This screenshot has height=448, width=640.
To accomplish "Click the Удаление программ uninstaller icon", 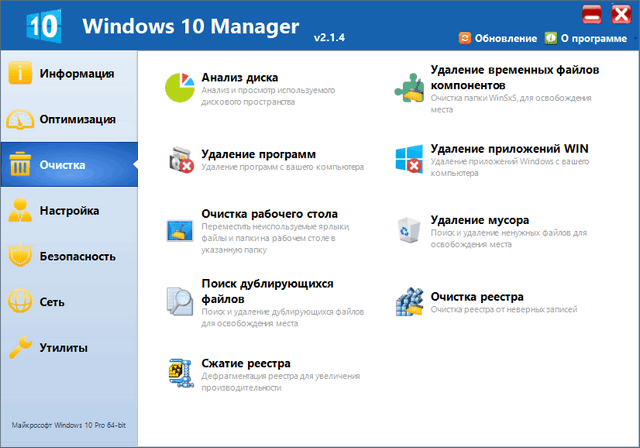I will tap(179, 160).
